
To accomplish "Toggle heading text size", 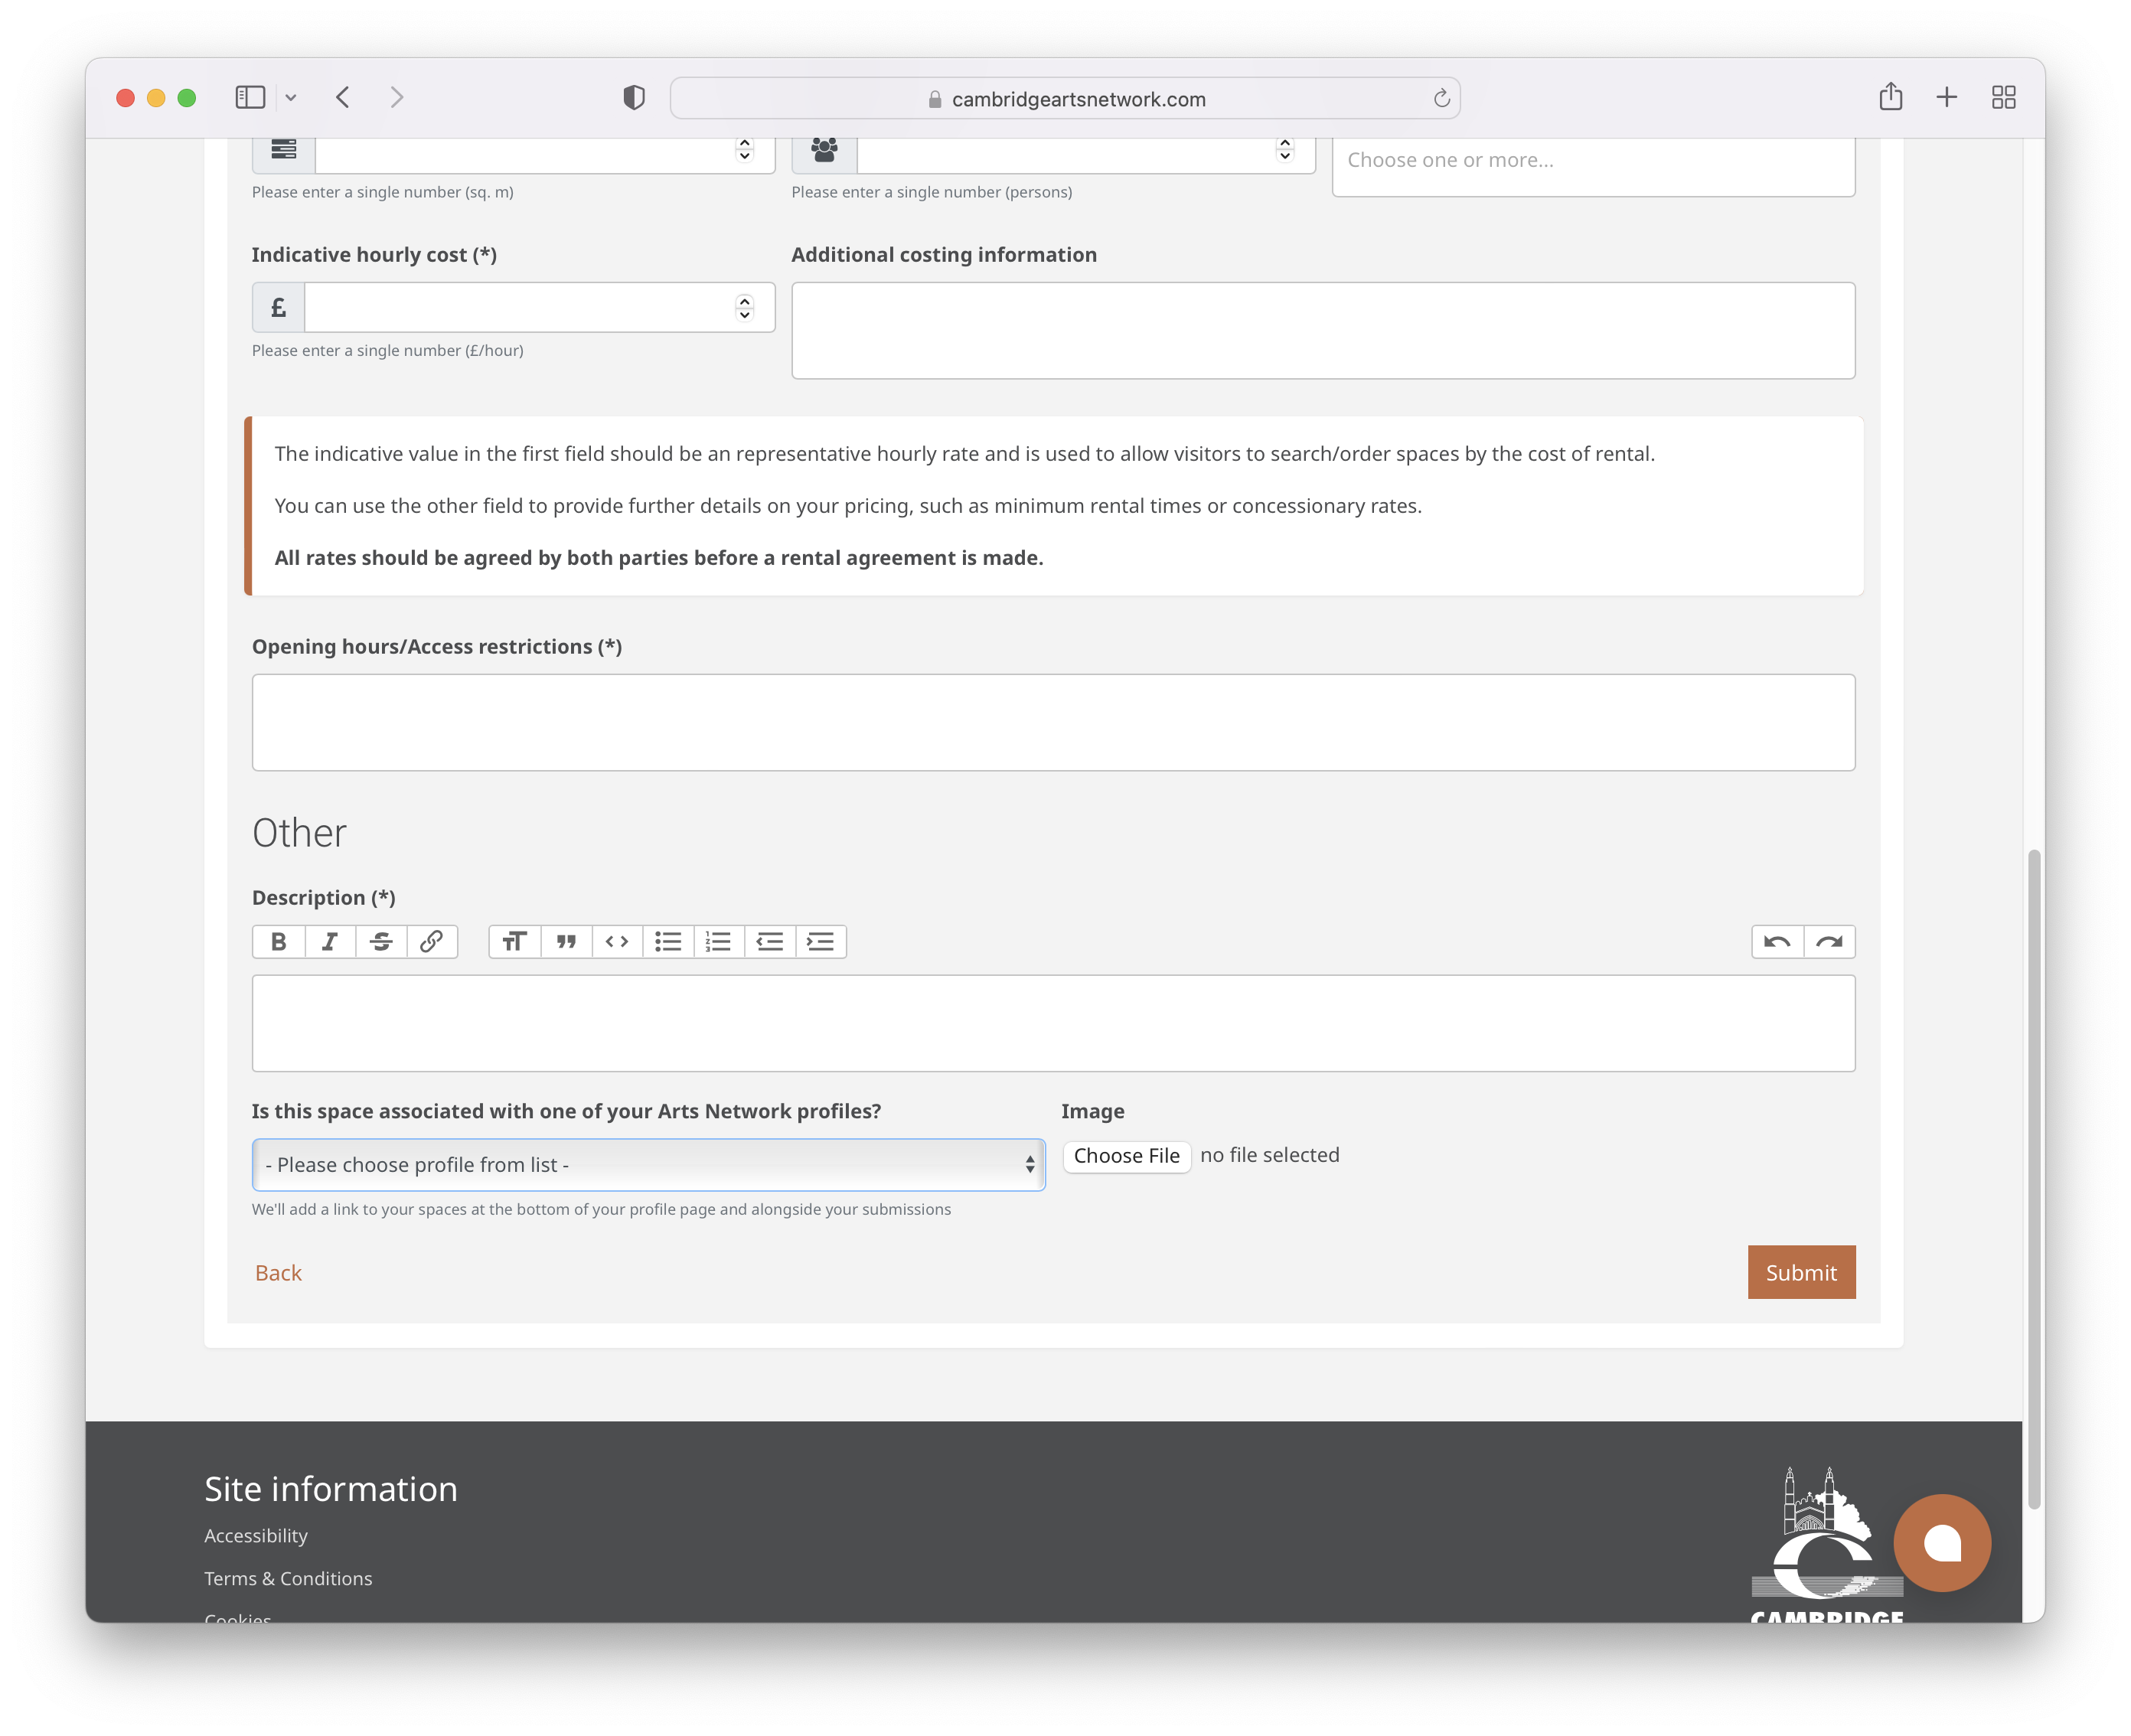I will 515,941.
